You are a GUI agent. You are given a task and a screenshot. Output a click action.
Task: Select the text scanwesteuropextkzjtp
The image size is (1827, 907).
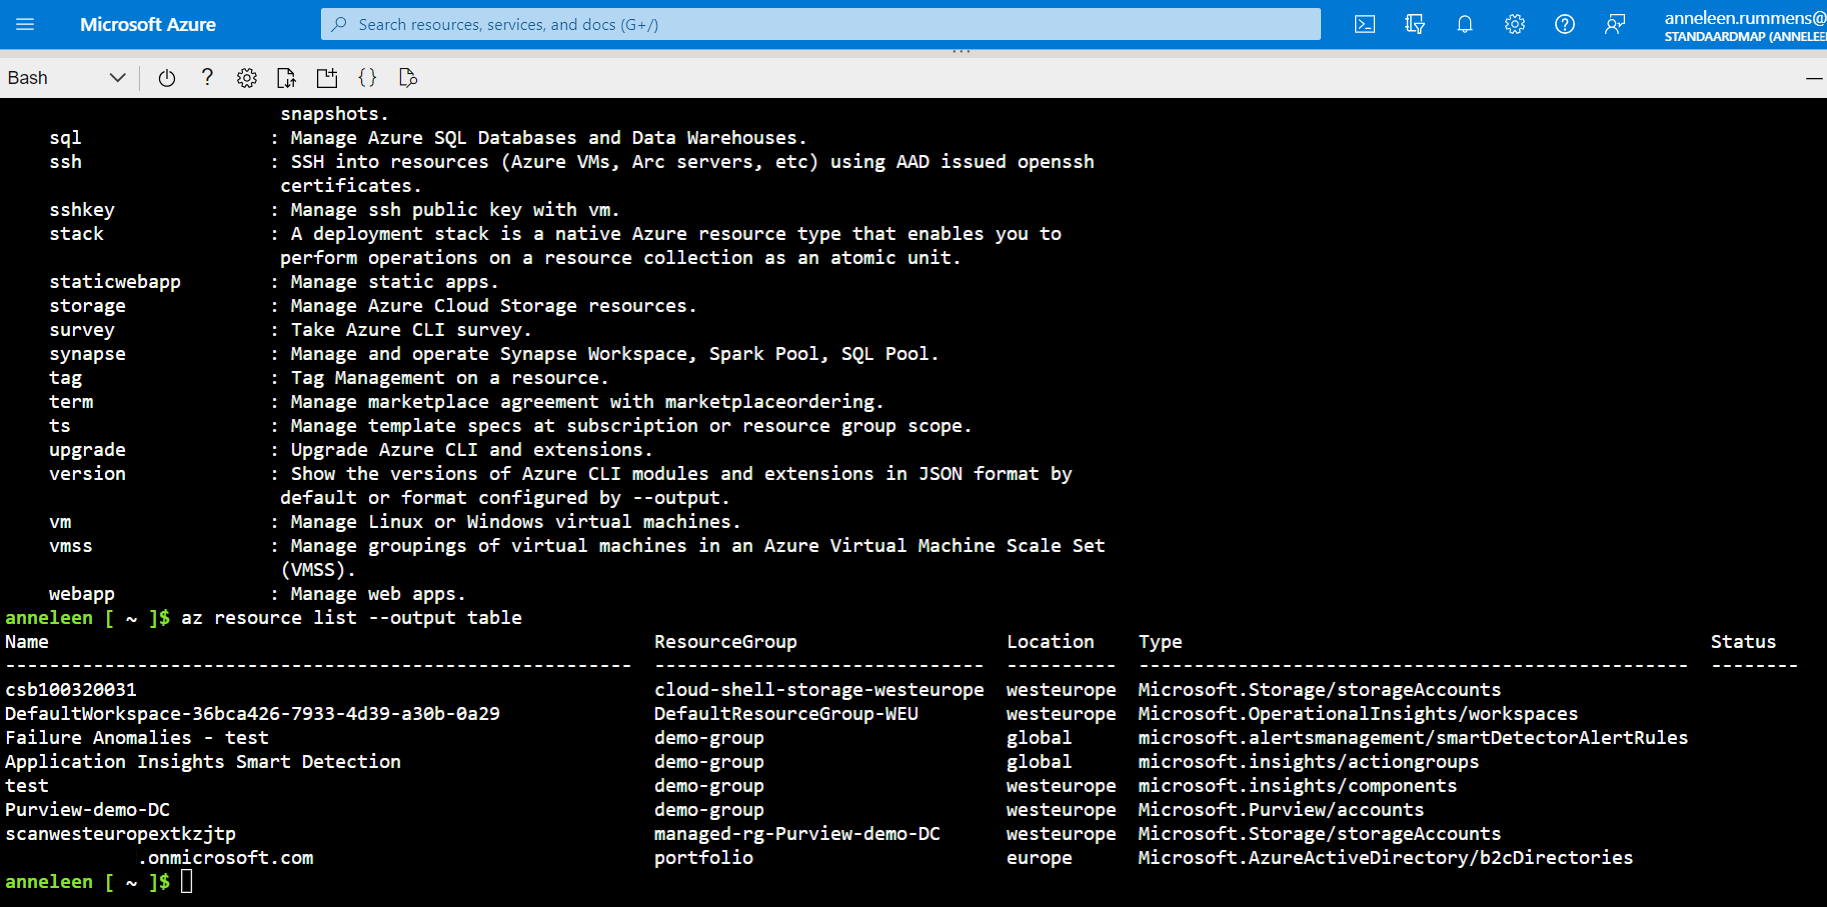click(x=120, y=834)
